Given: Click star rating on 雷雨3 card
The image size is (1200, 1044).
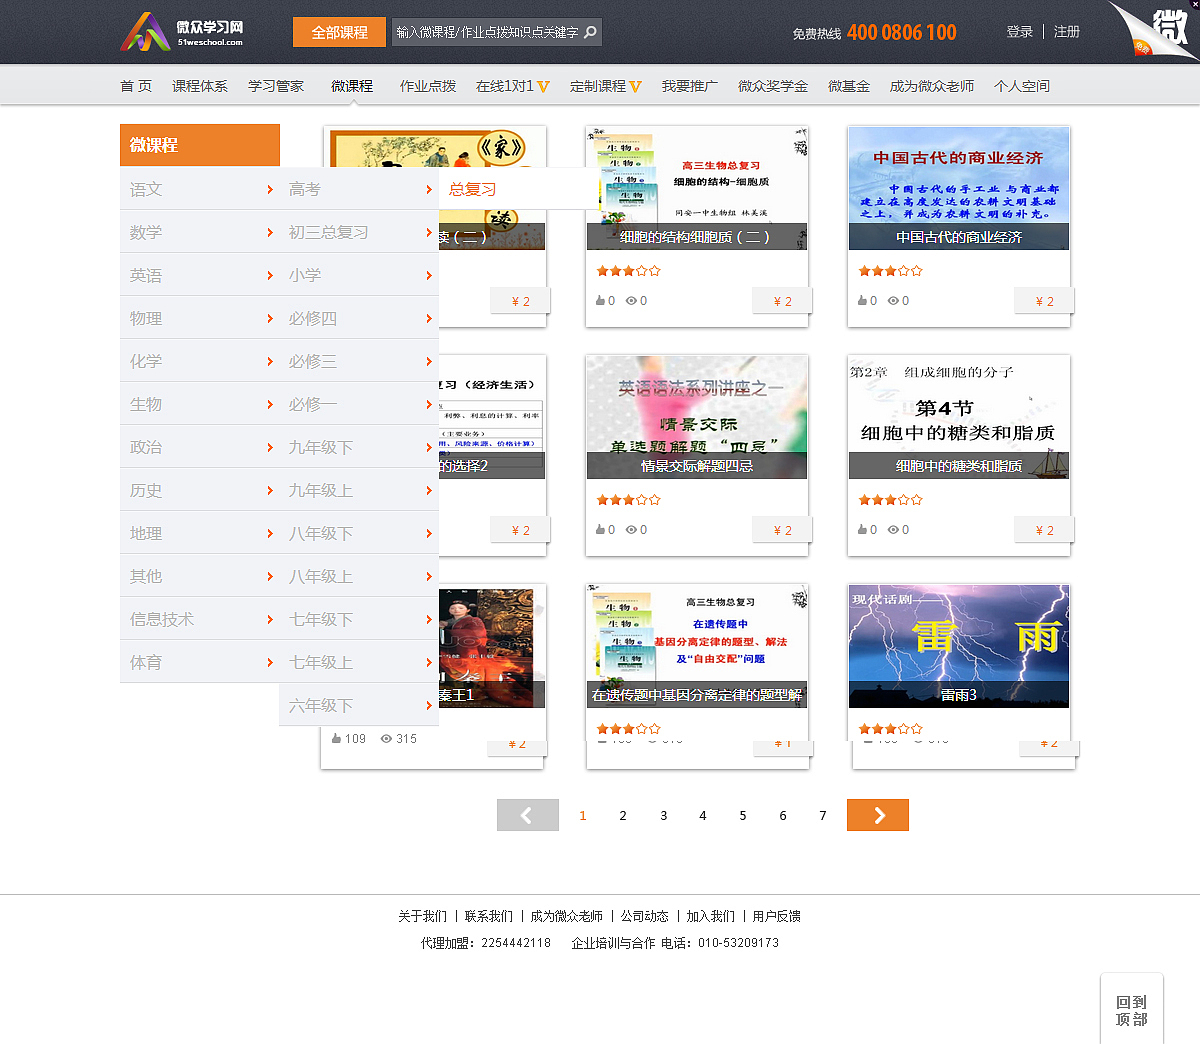Looking at the screenshot, I should point(891,729).
